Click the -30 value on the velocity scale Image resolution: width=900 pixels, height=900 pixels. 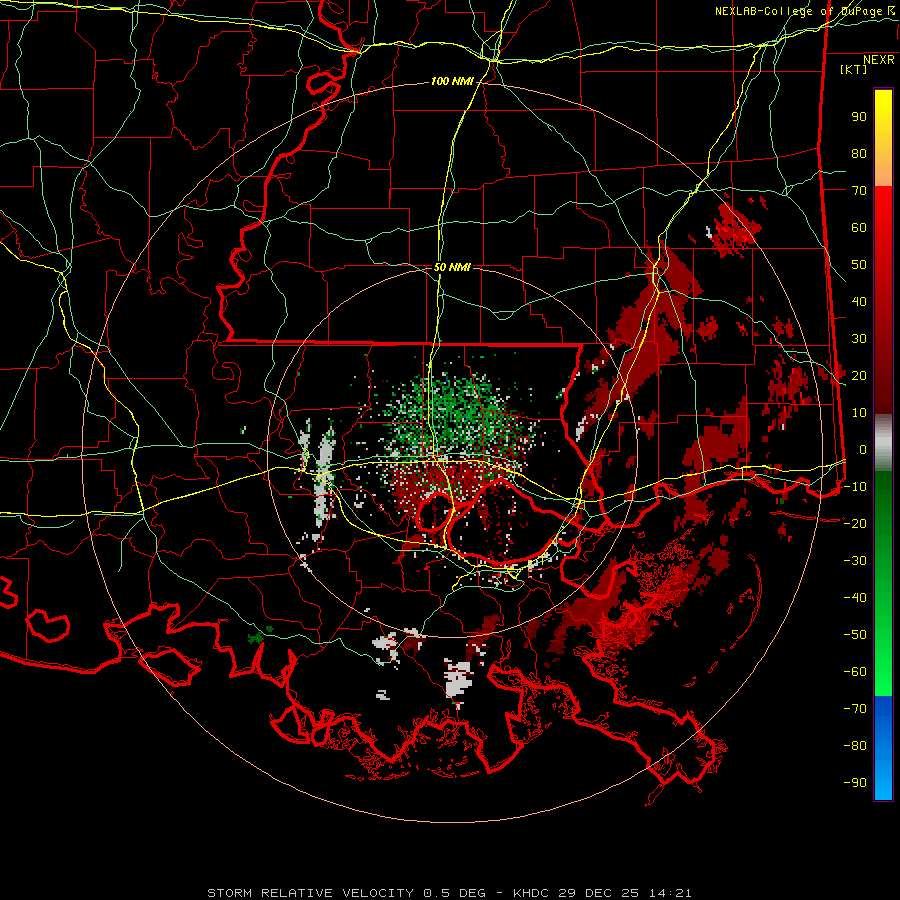click(x=855, y=561)
